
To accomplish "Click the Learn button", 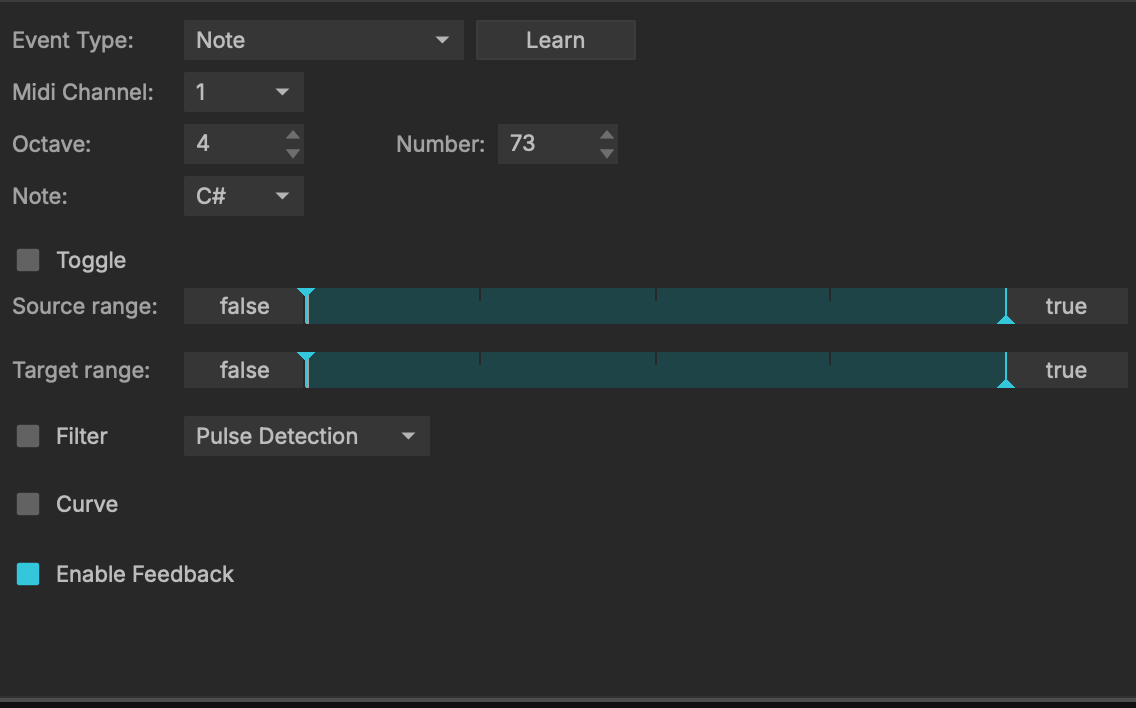I will tap(555, 40).
